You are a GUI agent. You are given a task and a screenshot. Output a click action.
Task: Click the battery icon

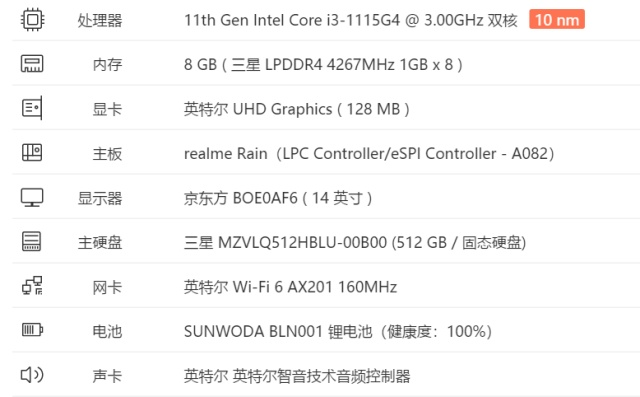click(x=32, y=330)
